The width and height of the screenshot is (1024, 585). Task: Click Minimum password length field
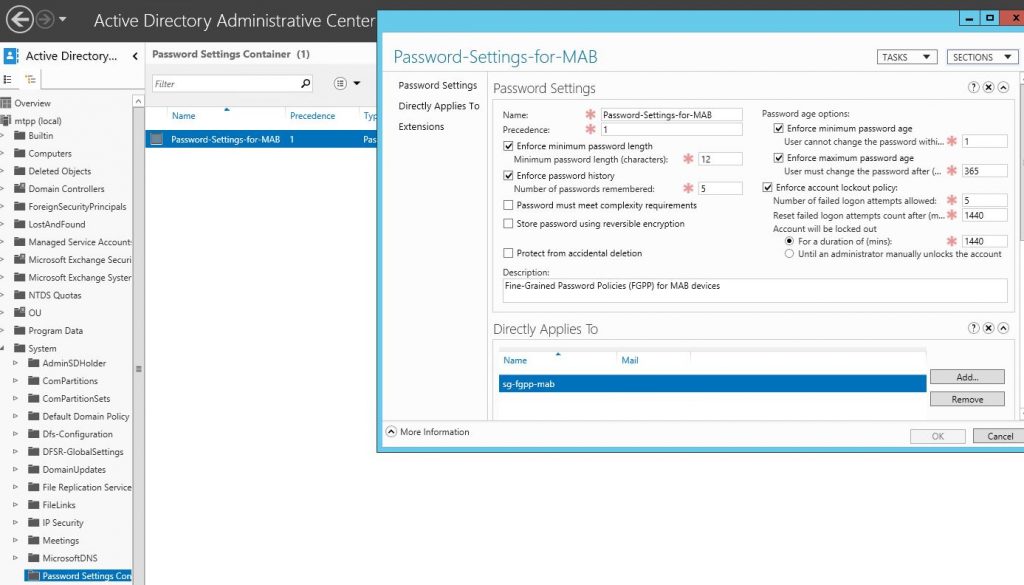click(x=720, y=159)
